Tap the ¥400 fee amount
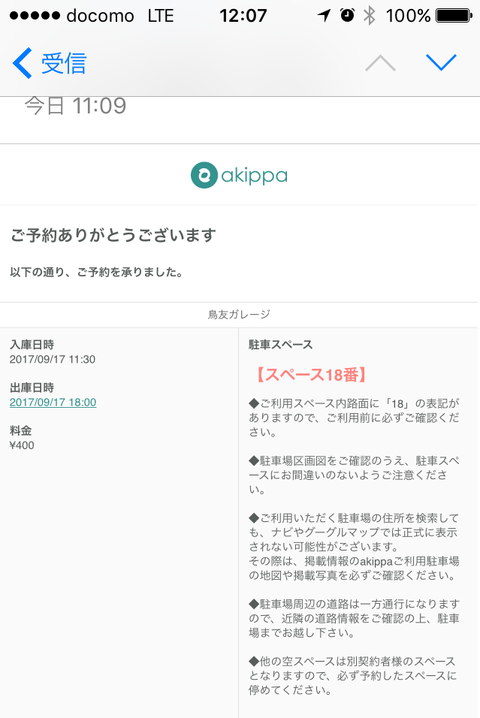480x718 pixels. point(22,445)
